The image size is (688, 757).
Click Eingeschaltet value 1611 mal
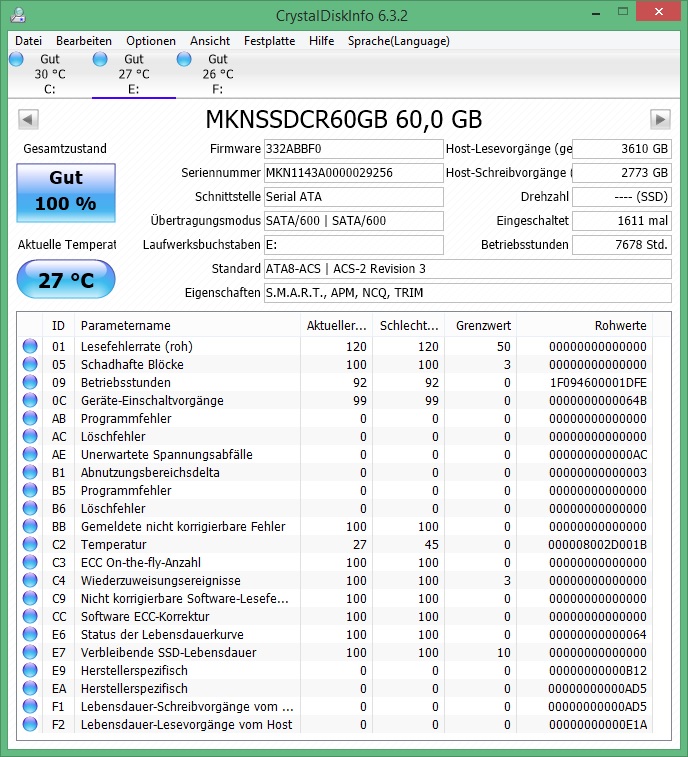(x=622, y=221)
